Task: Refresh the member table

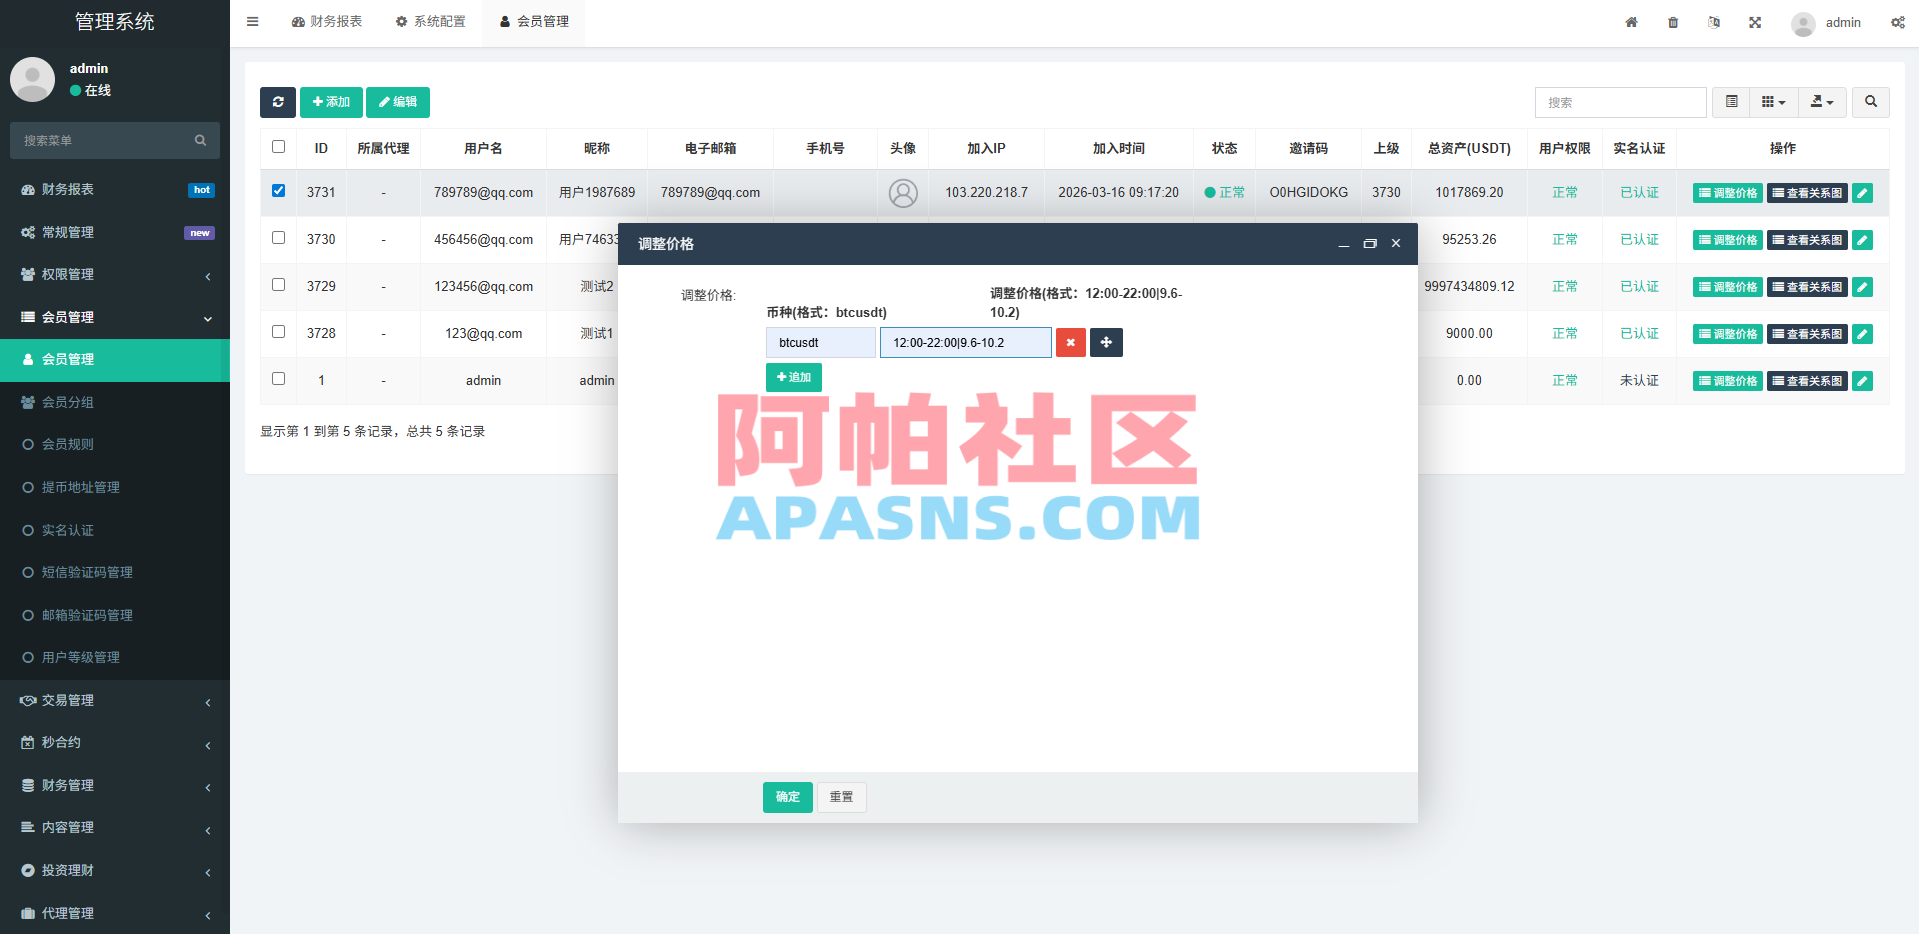Action: pos(278,102)
